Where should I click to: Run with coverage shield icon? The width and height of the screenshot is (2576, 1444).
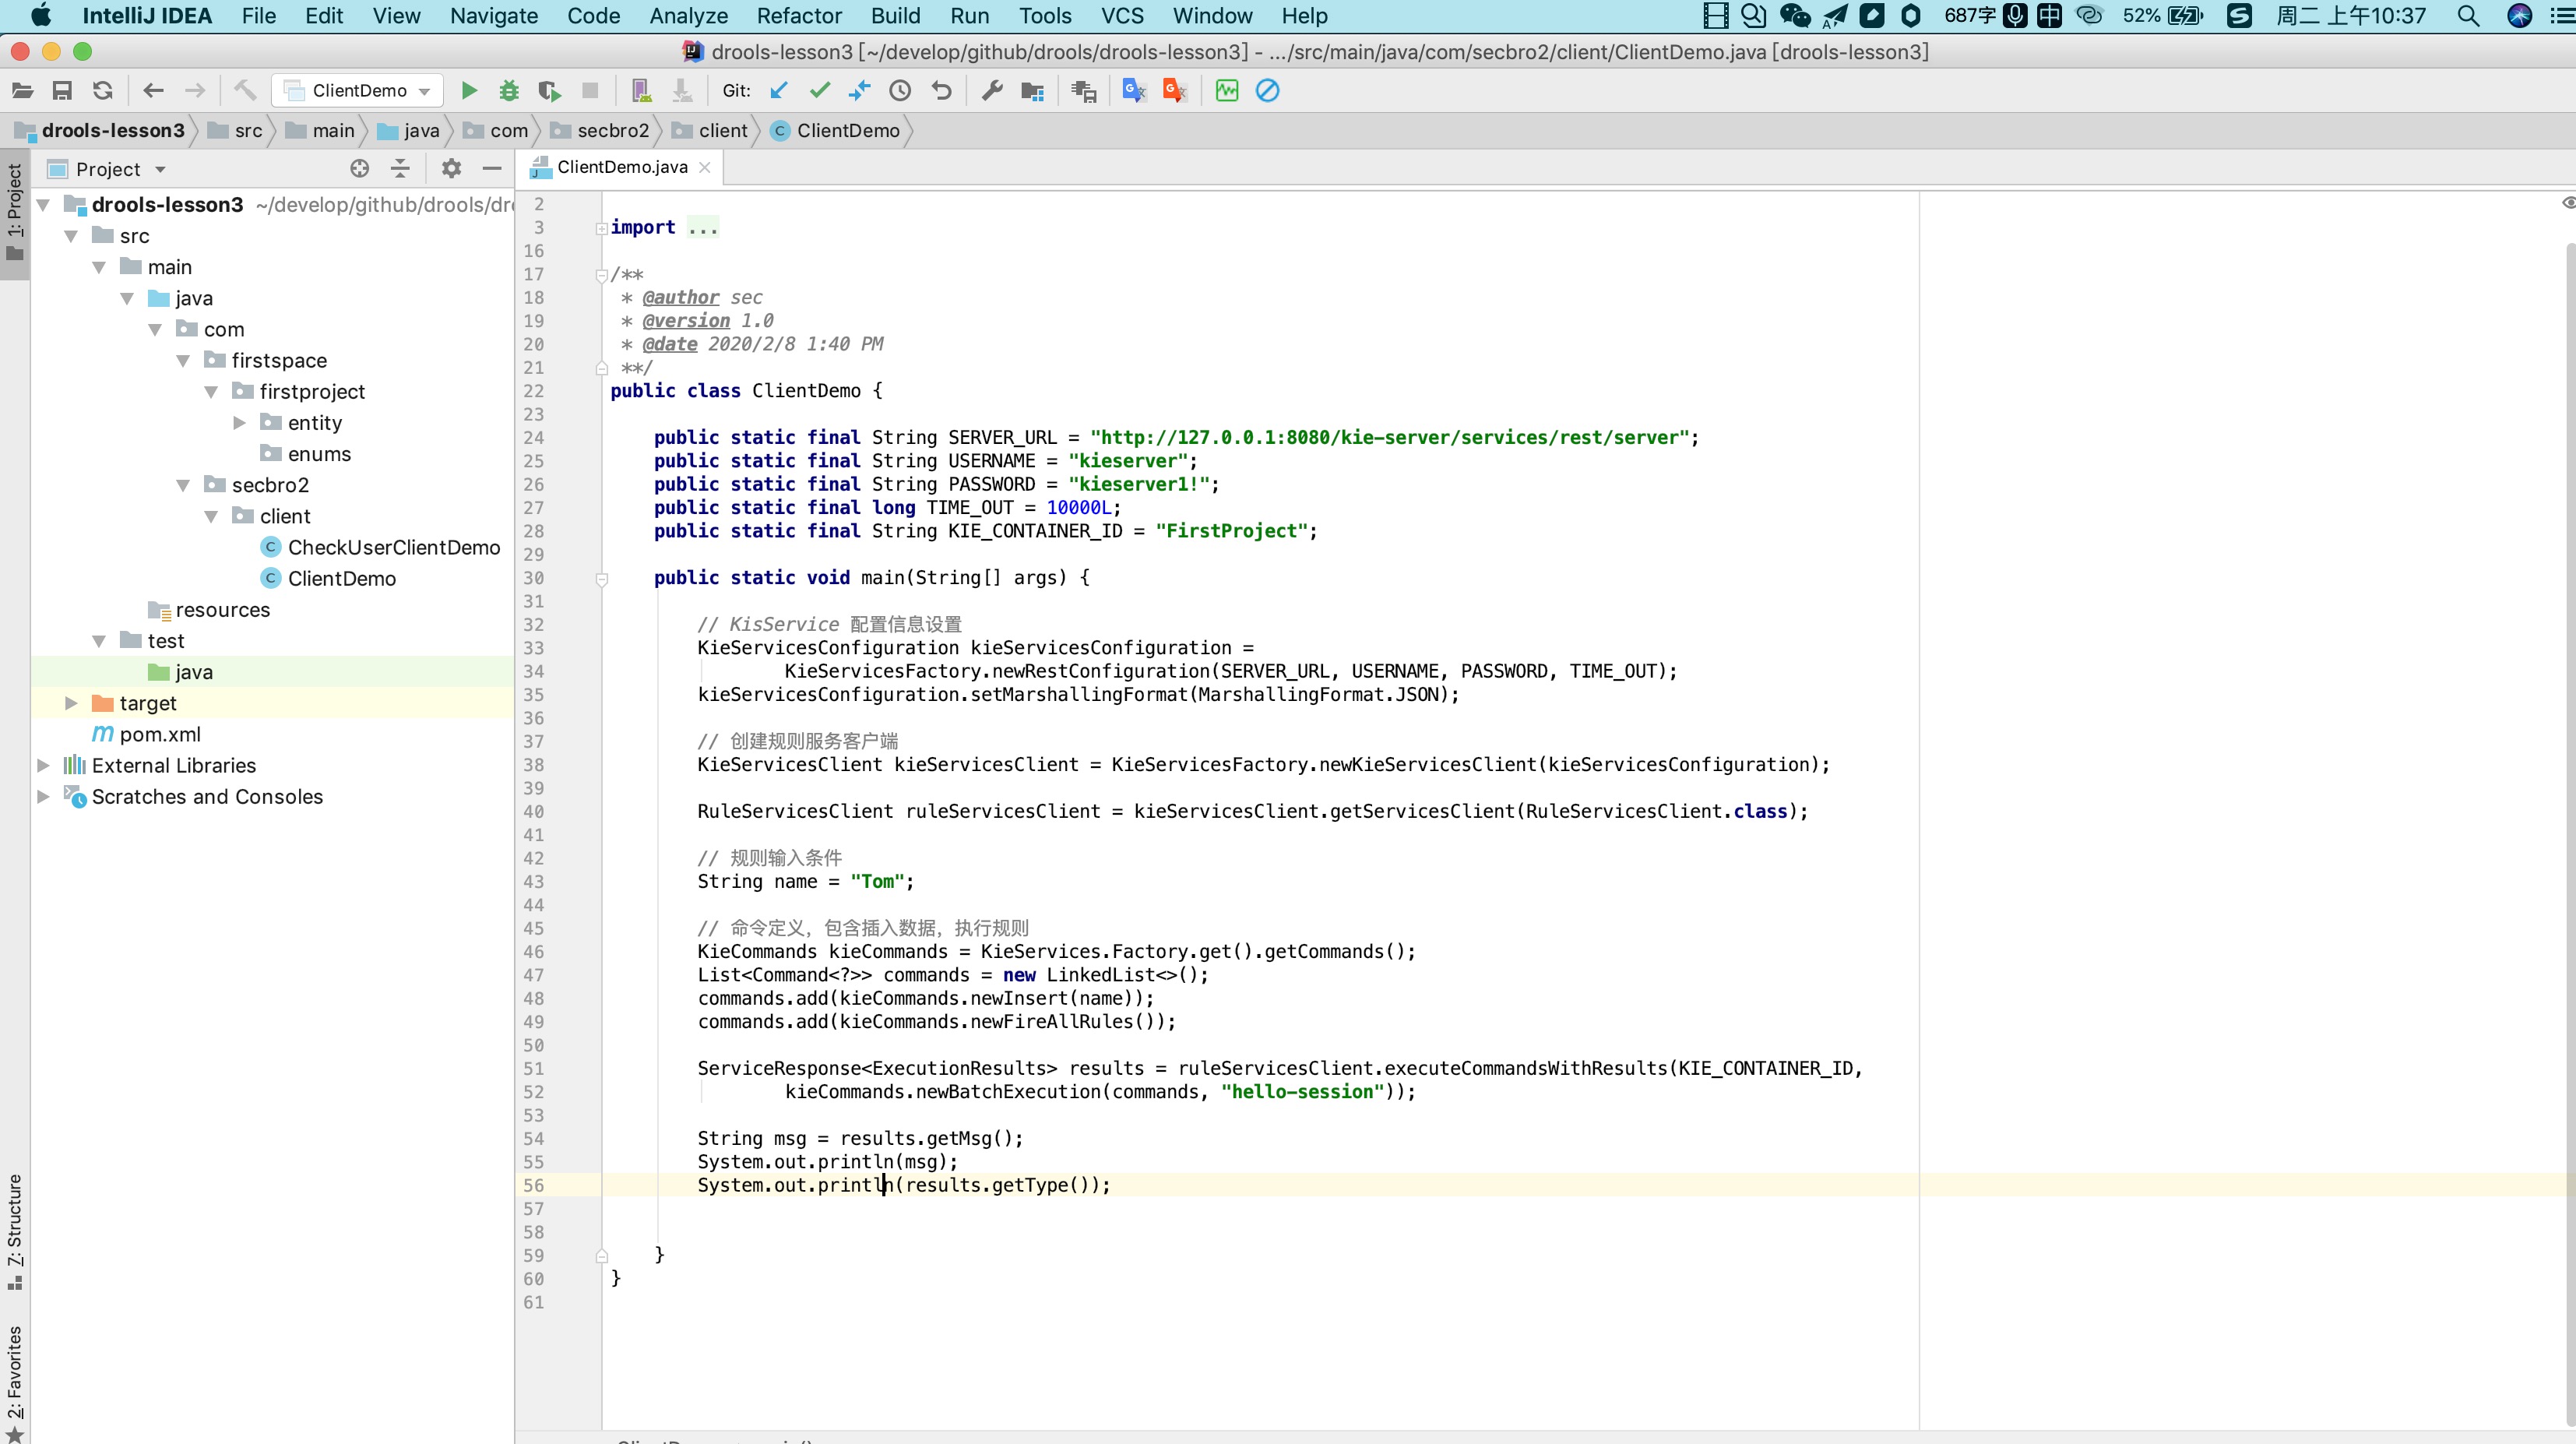pos(549,91)
